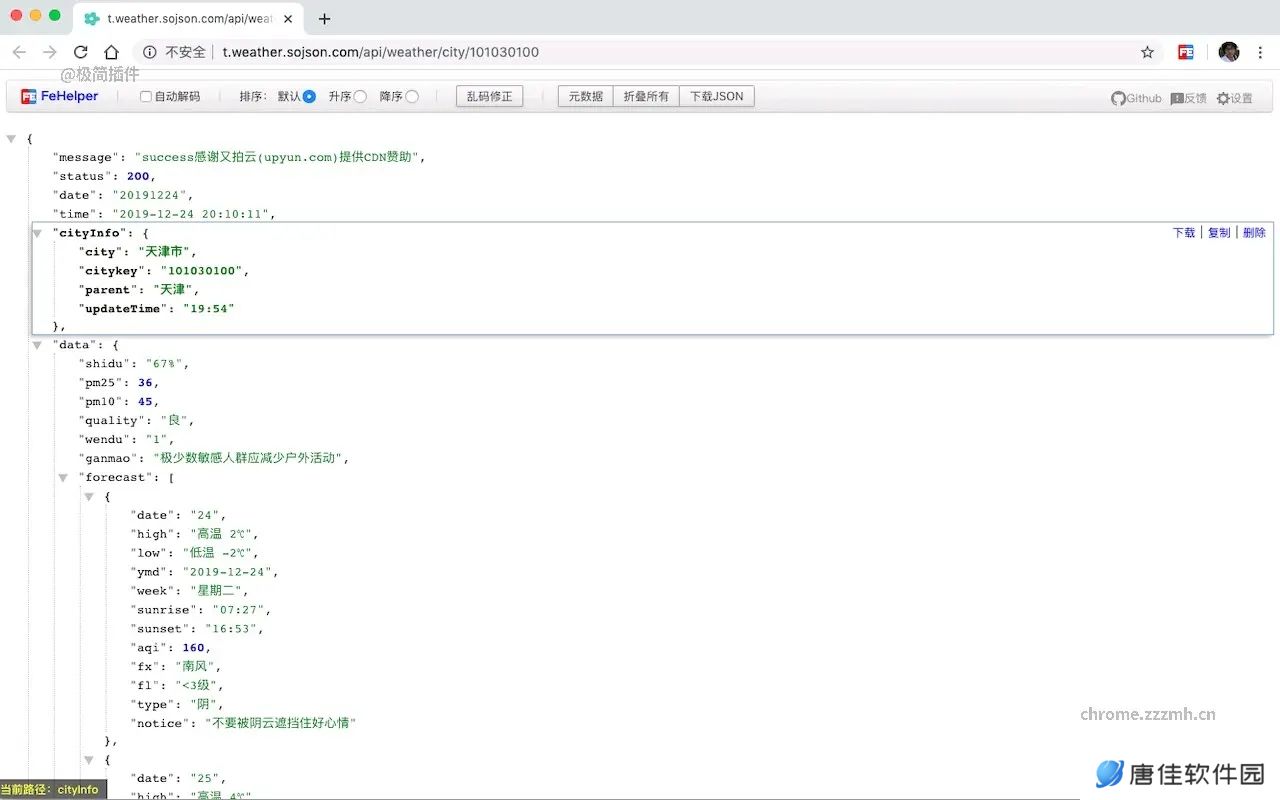Click the updateTime value "19:54"

pyautogui.click(x=208, y=309)
